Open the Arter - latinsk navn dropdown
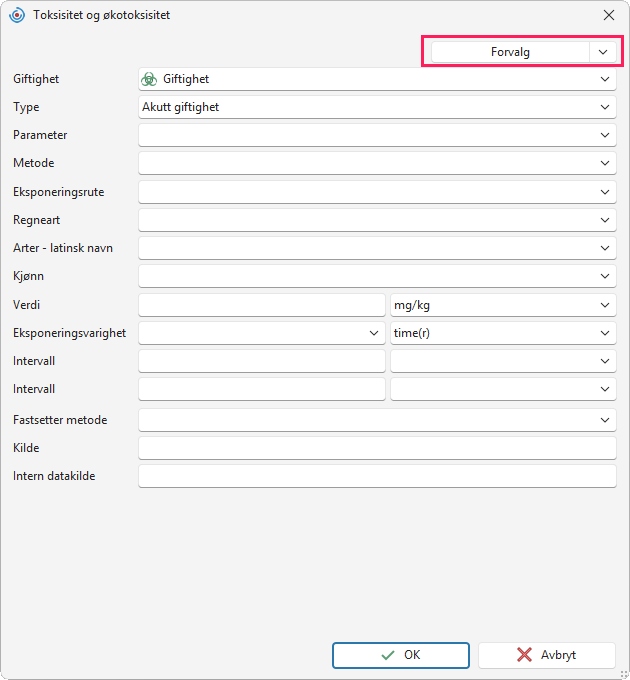630x680 pixels. click(377, 248)
